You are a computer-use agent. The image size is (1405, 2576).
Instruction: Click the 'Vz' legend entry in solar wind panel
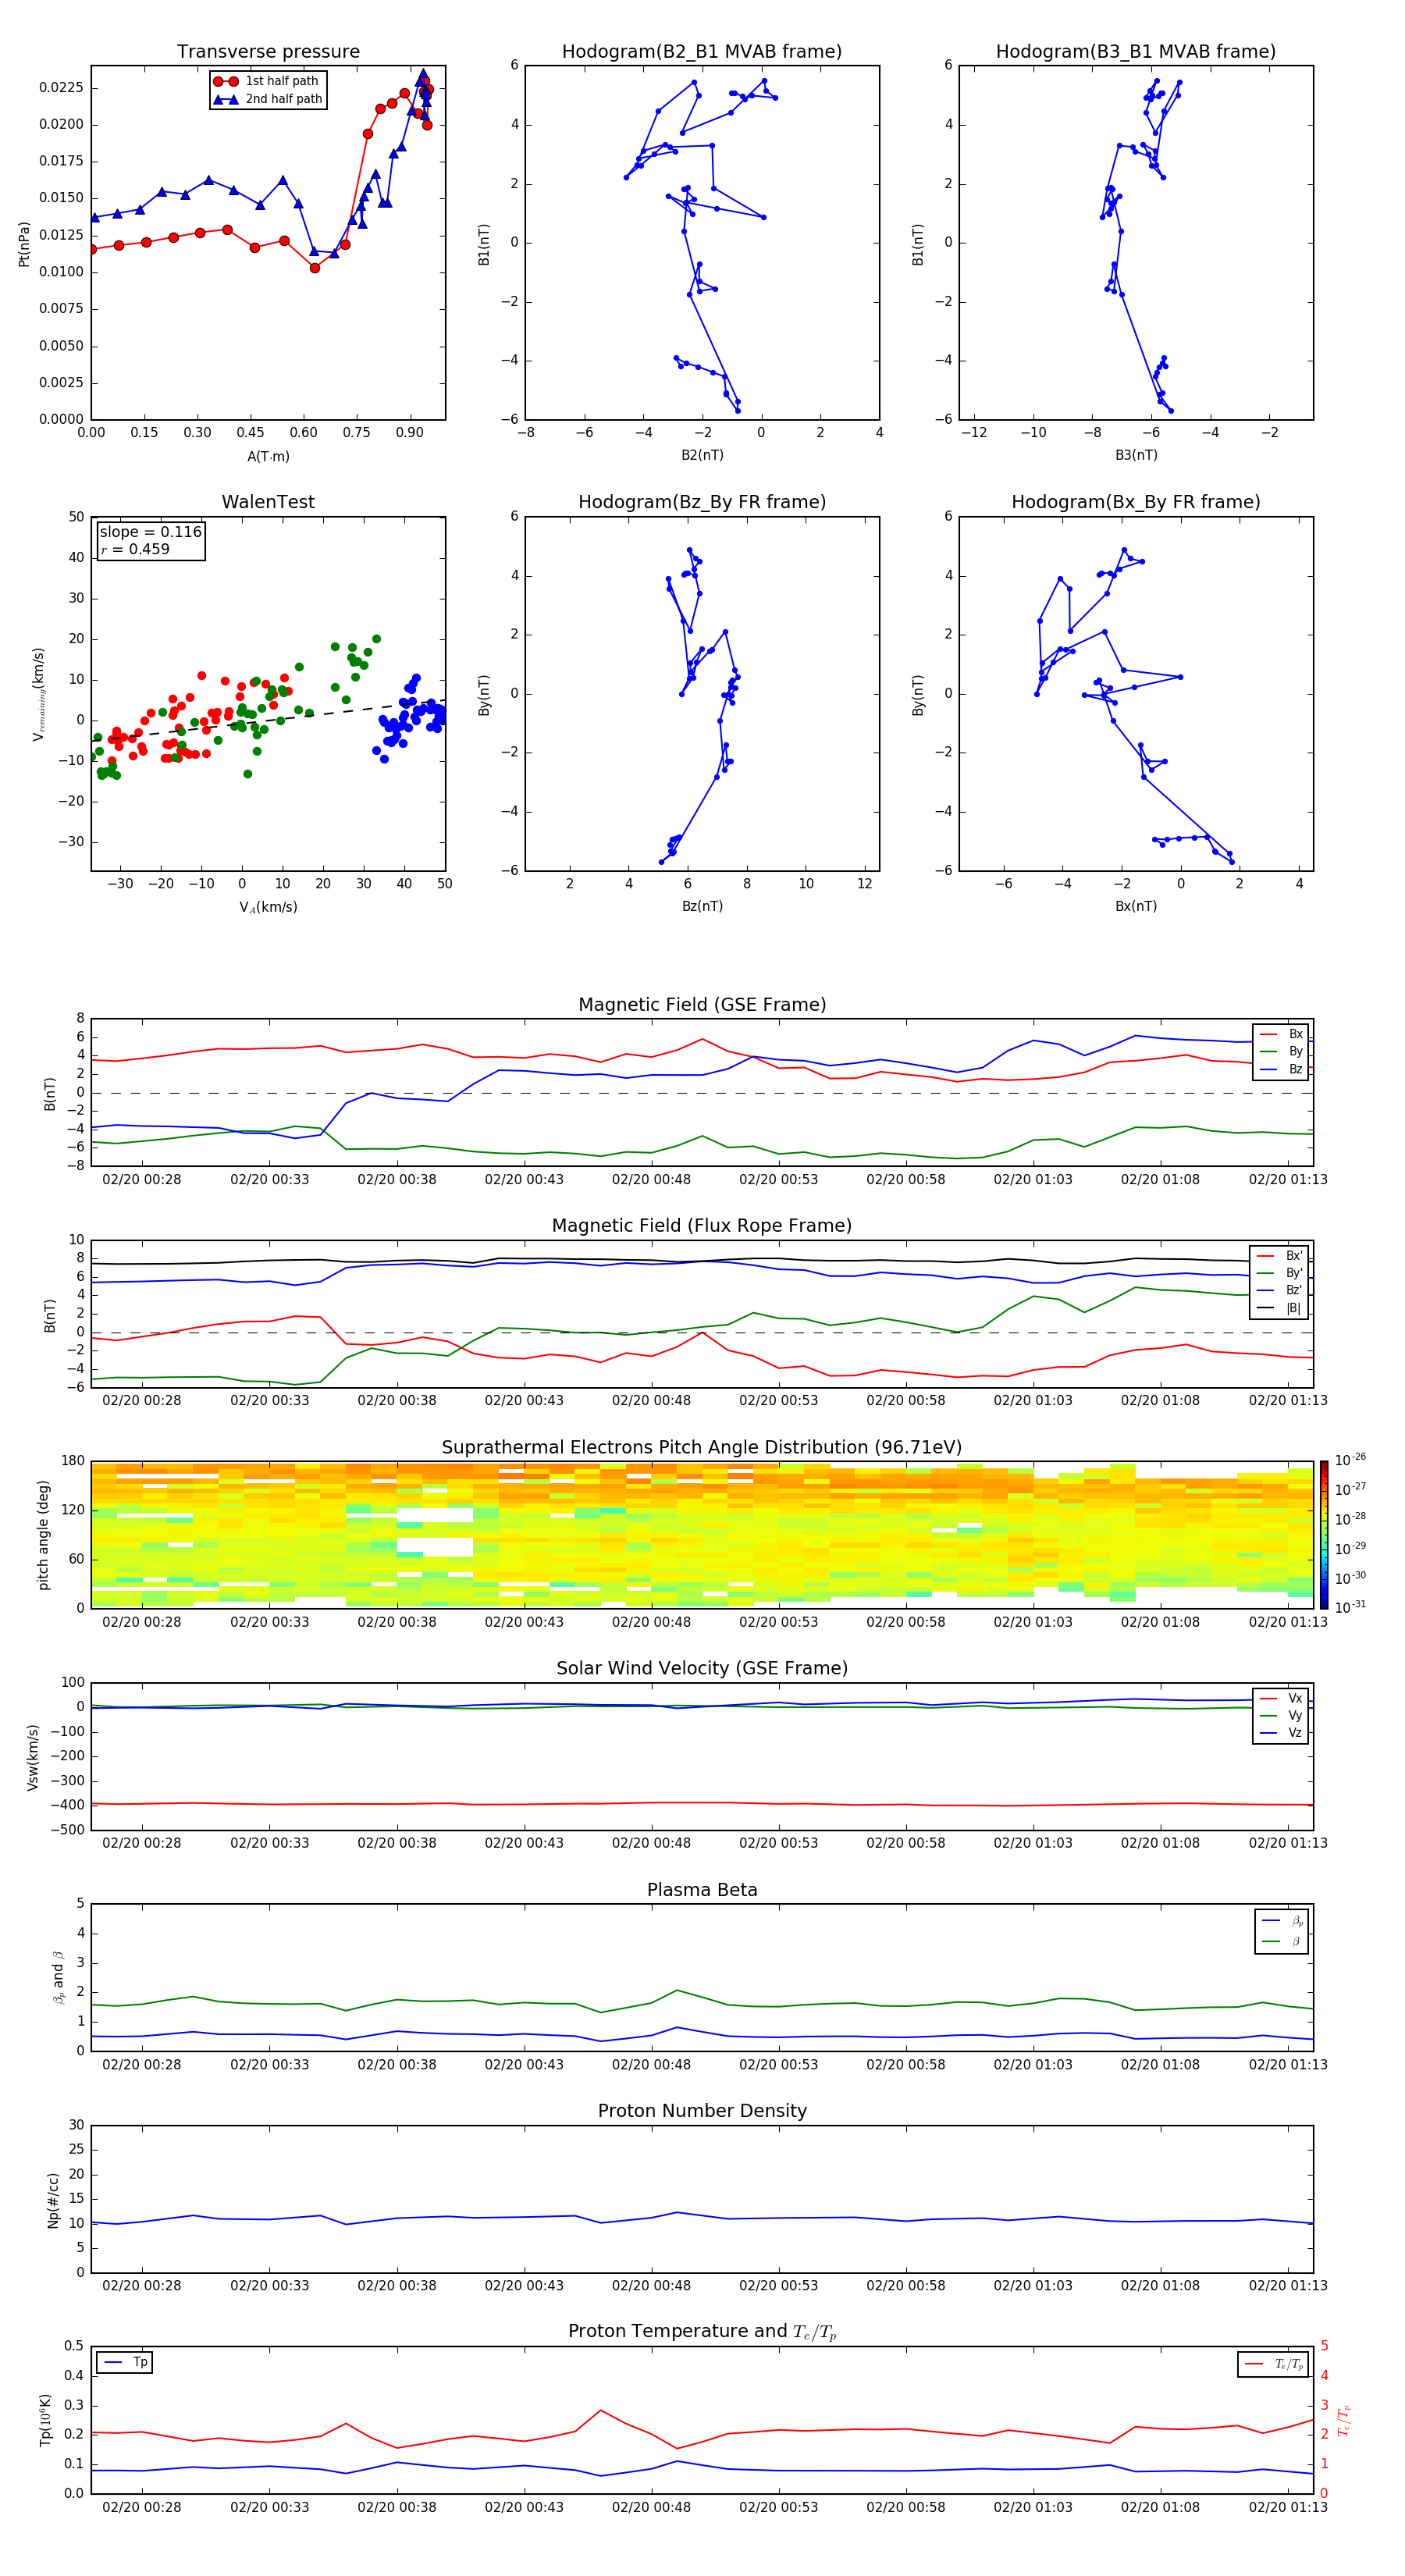tap(1282, 1733)
